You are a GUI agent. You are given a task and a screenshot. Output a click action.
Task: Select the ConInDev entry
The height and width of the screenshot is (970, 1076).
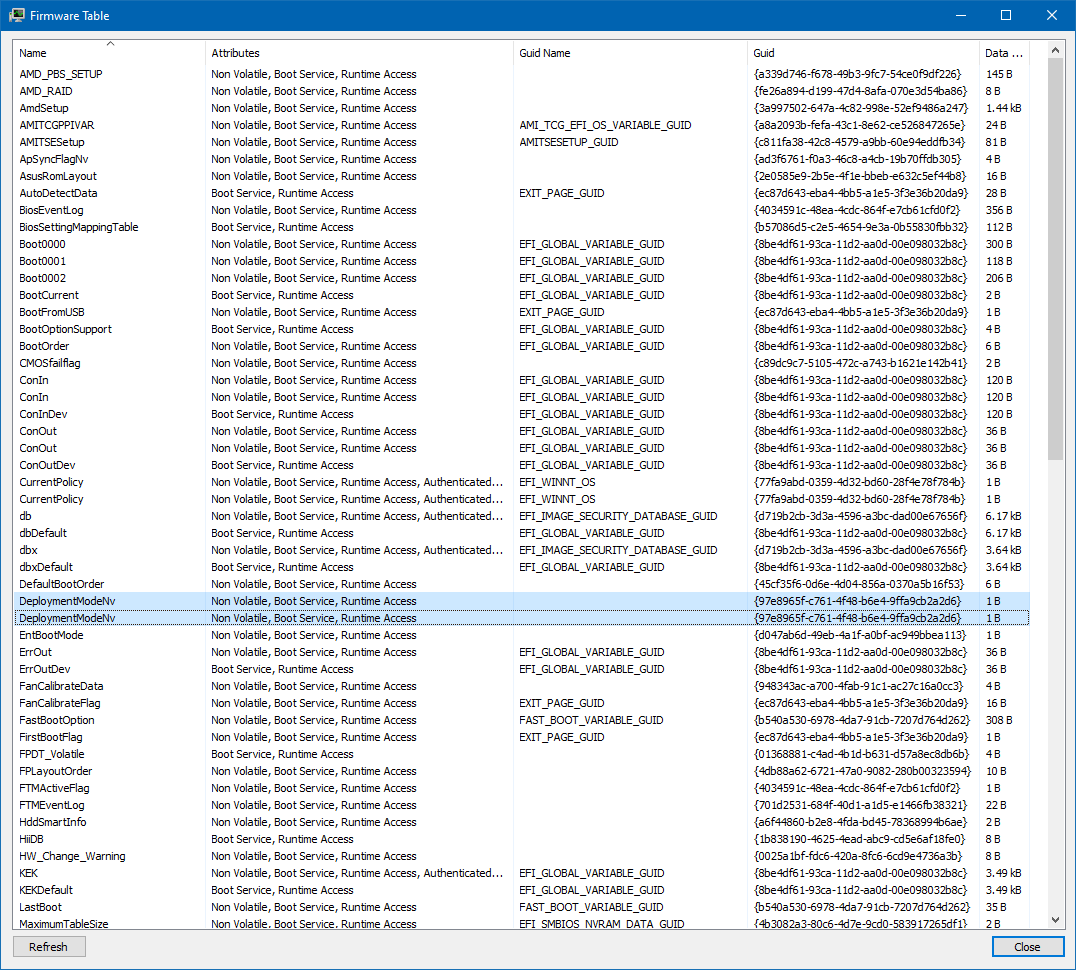(x=522, y=414)
